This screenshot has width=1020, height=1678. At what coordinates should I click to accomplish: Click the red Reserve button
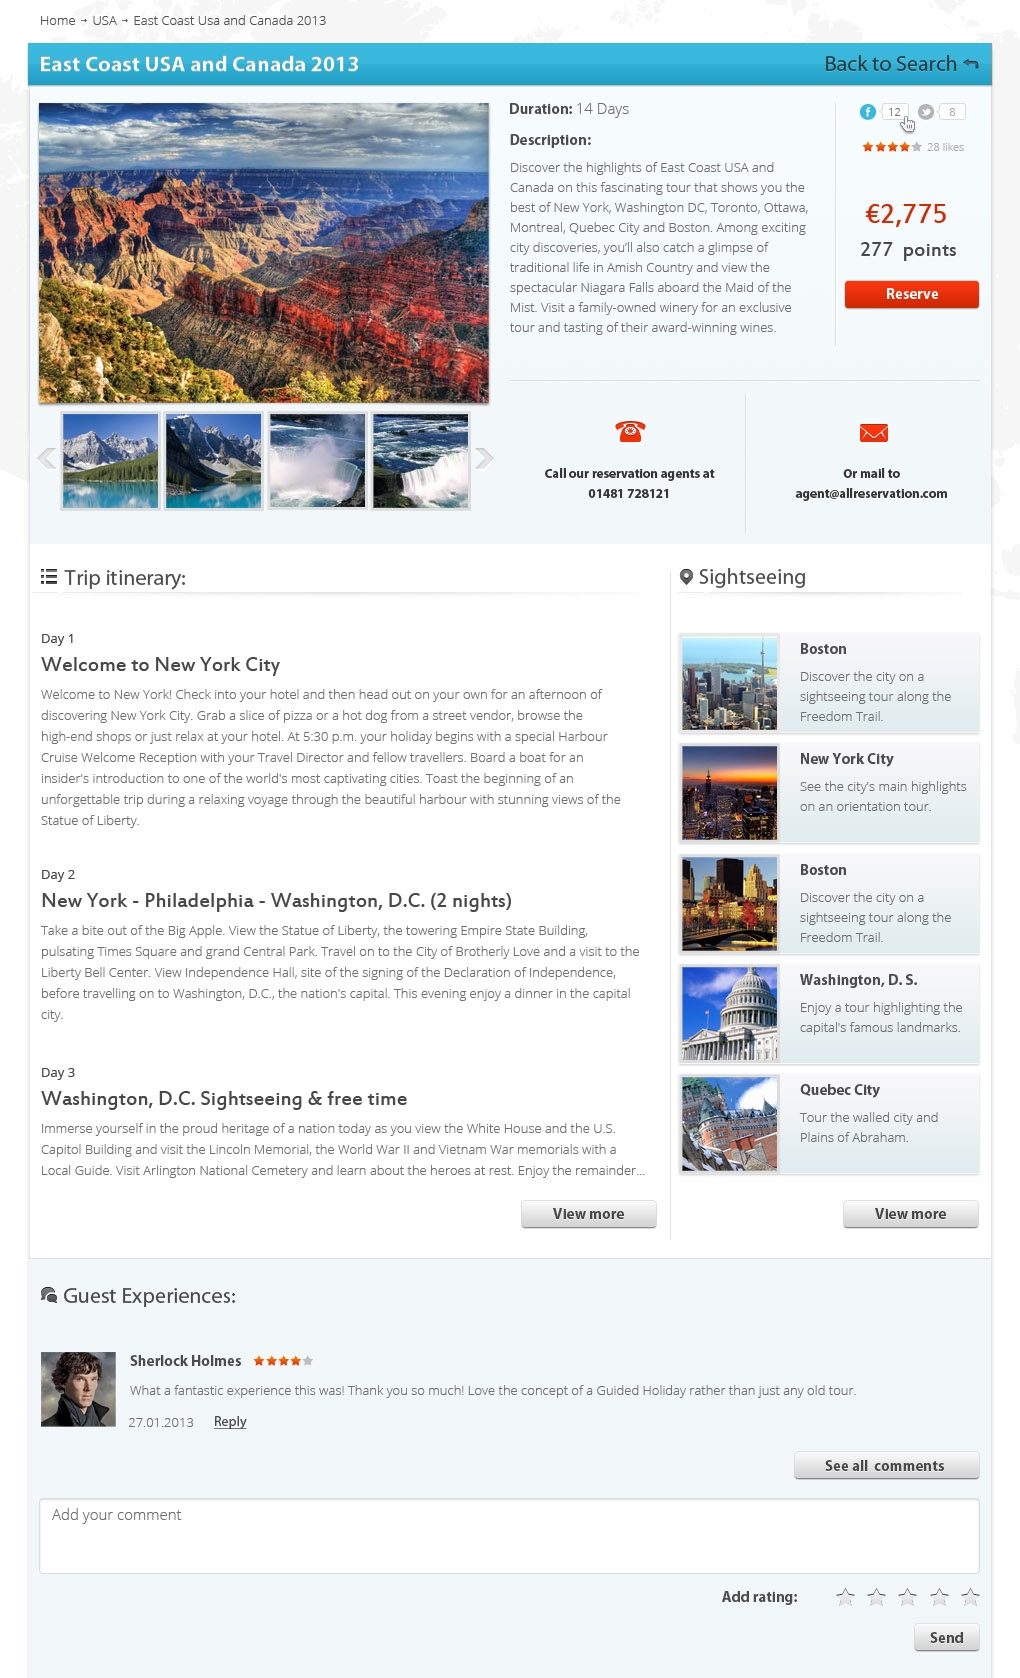click(x=912, y=294)
